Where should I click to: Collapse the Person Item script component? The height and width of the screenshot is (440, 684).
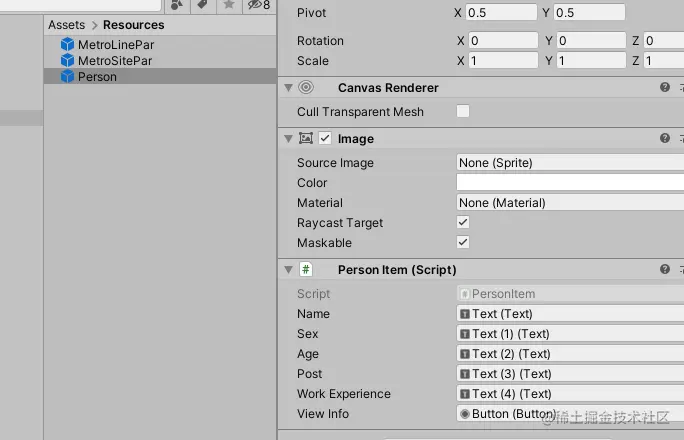point(288,269)
